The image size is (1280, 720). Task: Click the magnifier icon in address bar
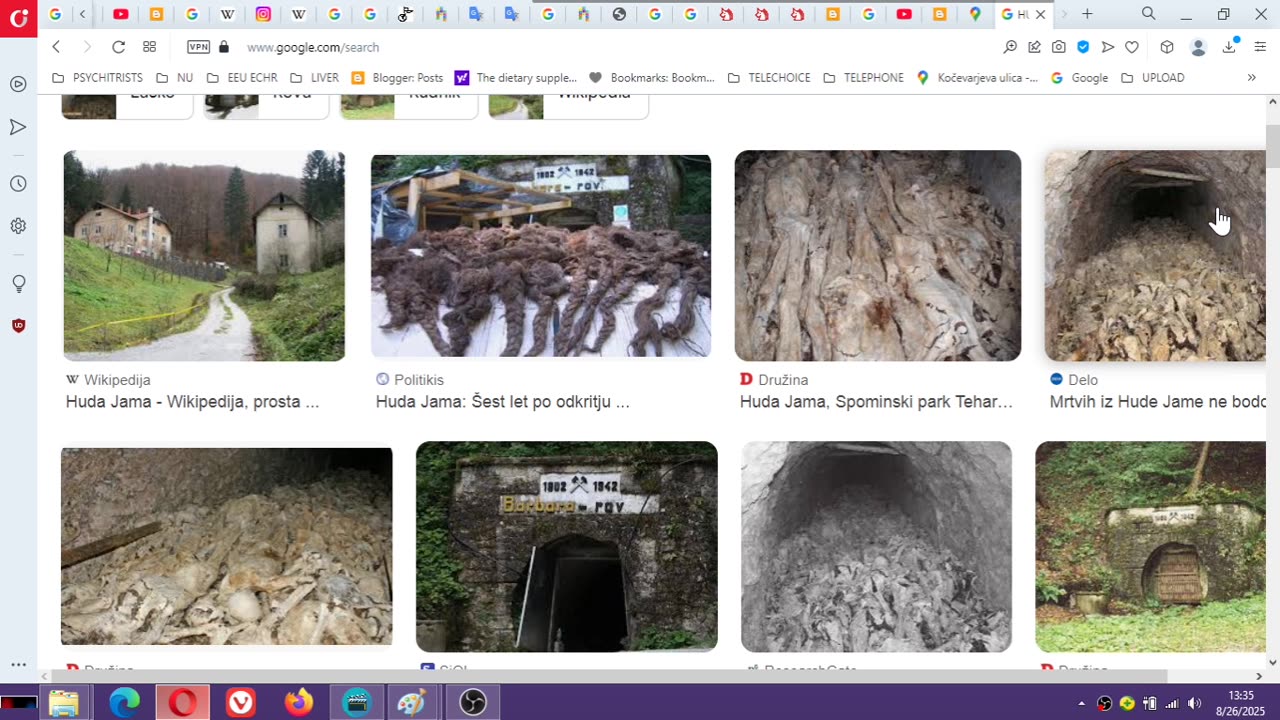(x=1010, y=47)
